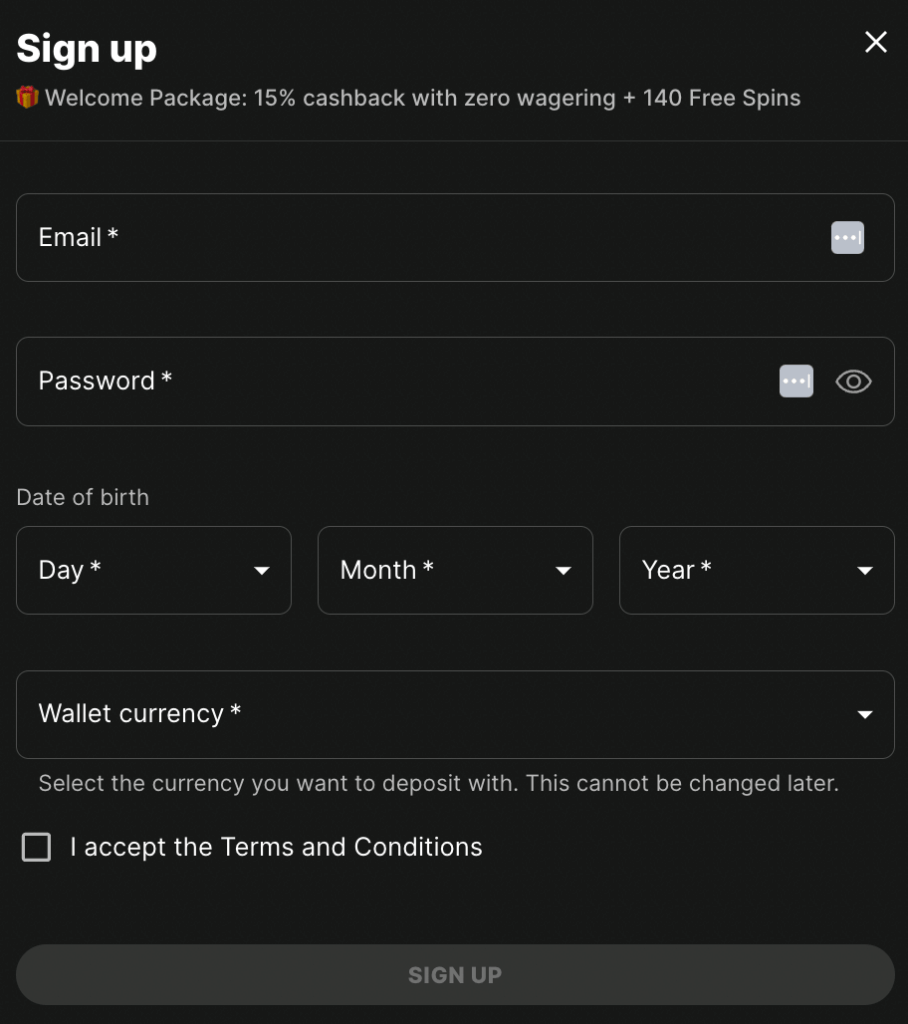Show password with the eye icon
This screenshot has width=908, height=1024.
(x=853, y=381)
